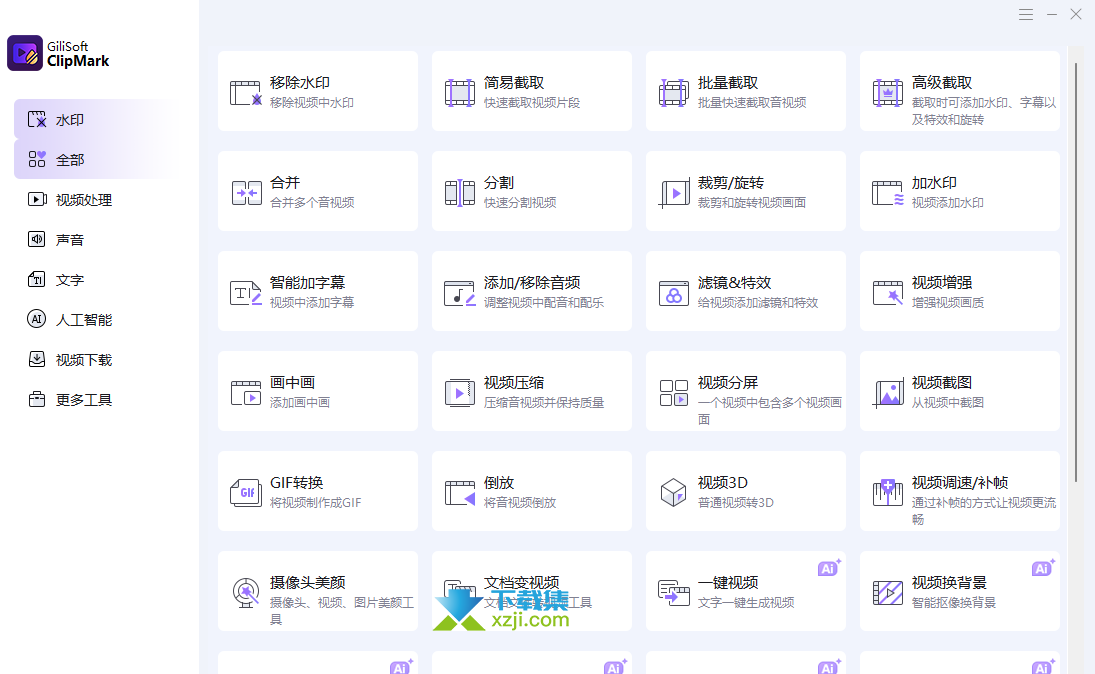Click the 增强视频画质 description text
This screenshot has width=1095, height=674.
(x=947, y=302)
